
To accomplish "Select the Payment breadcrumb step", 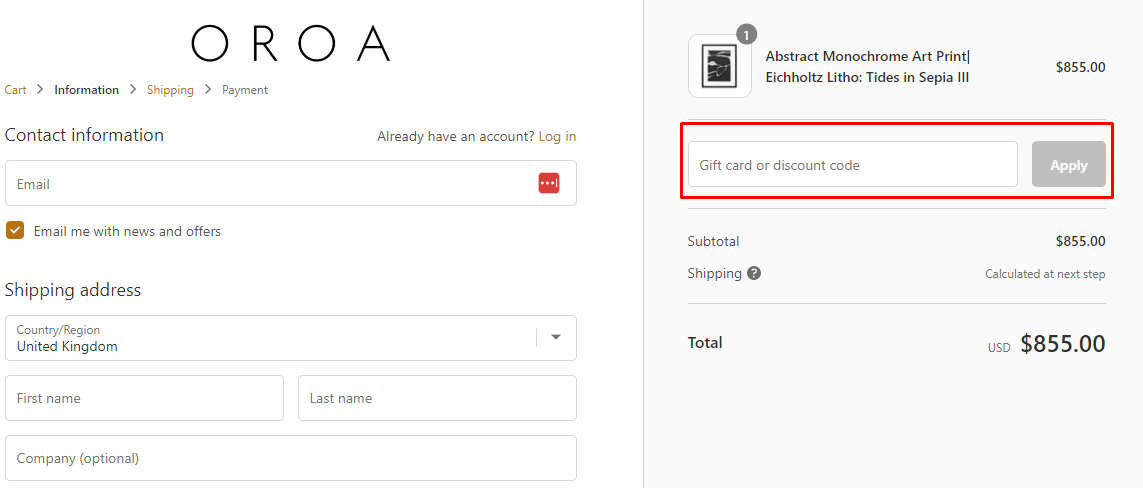I will pyautogui.click(x=245, y=90).
